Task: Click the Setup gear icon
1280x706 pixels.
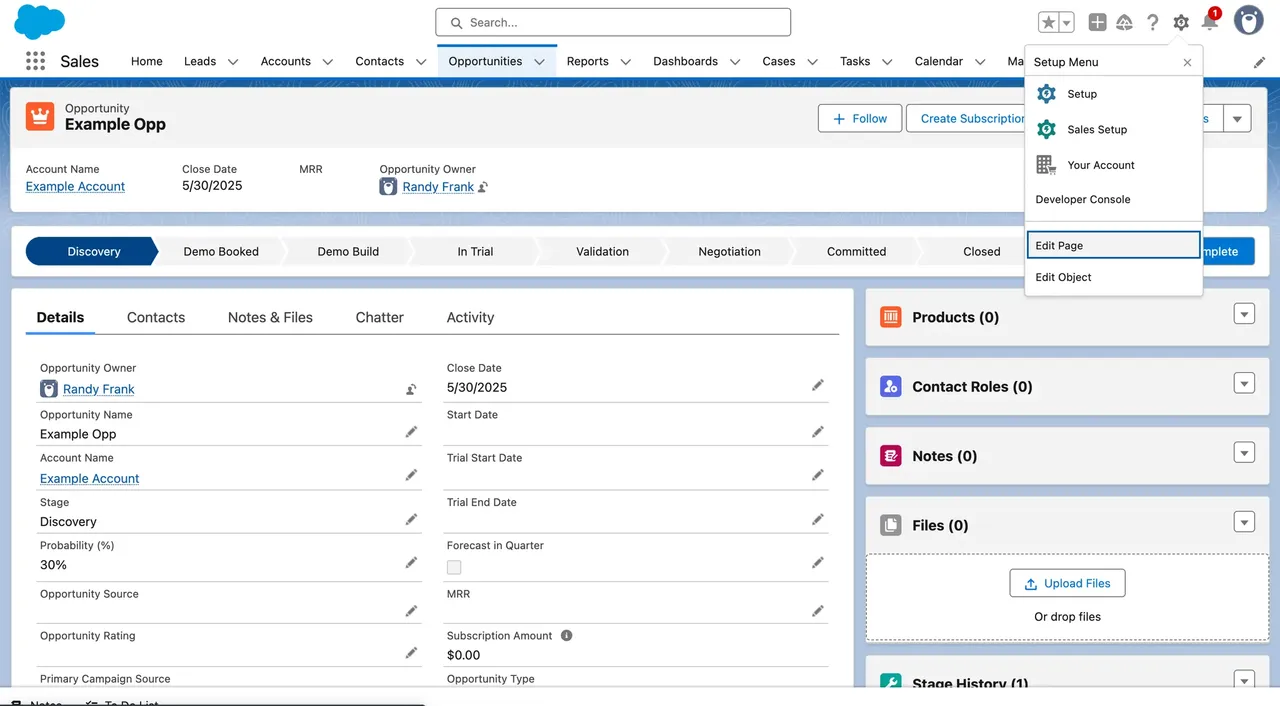Action: click(x=1181, y=22)
